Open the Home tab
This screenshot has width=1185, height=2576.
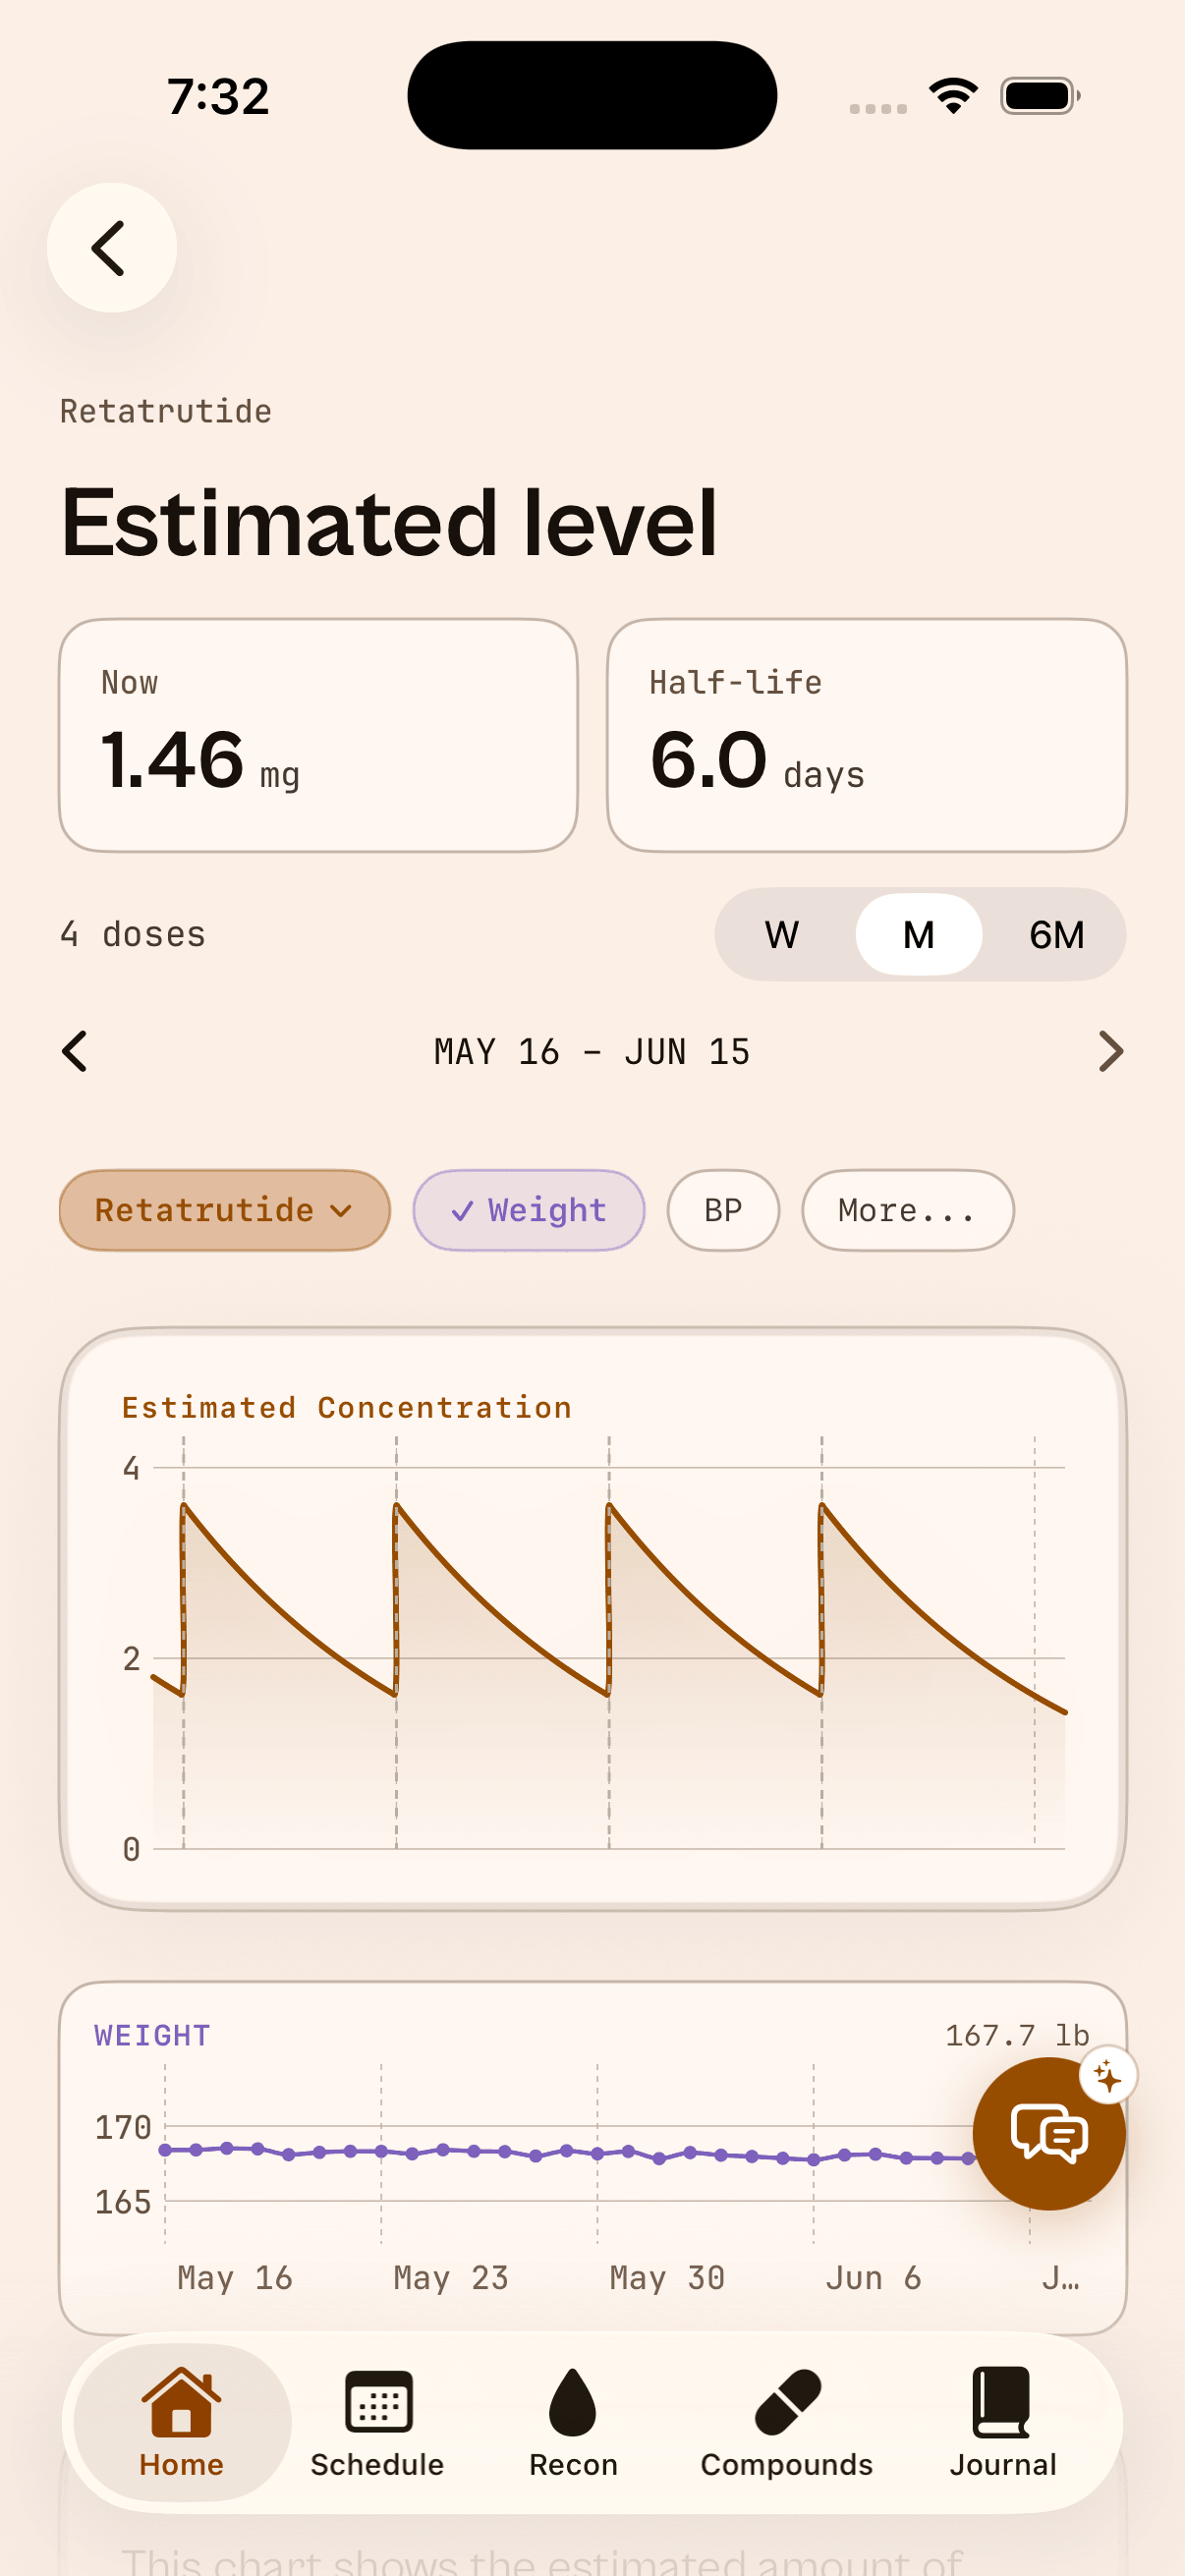point(181,2422)
